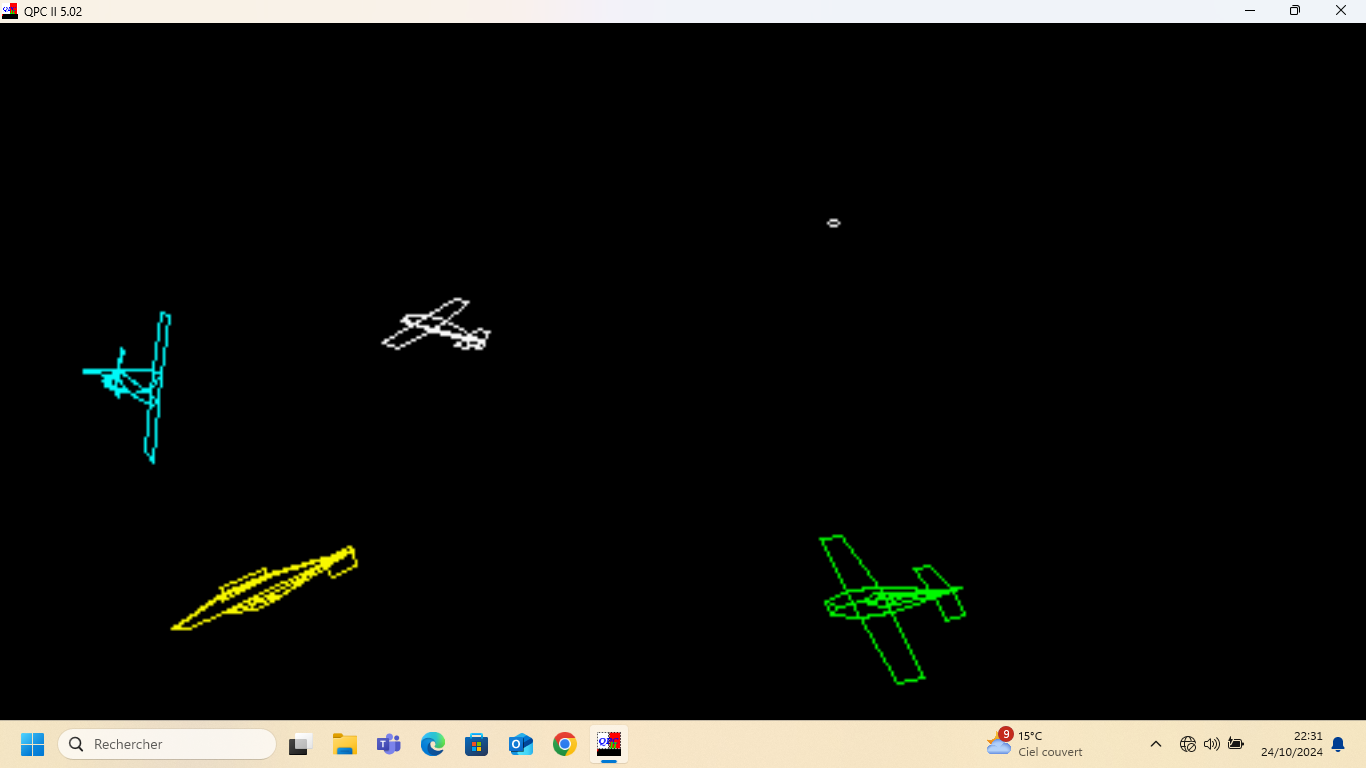Viewport: 1366px width, 768px height.
Task: Open the clock showing 22:31
Action: (x=1291, y=744)
